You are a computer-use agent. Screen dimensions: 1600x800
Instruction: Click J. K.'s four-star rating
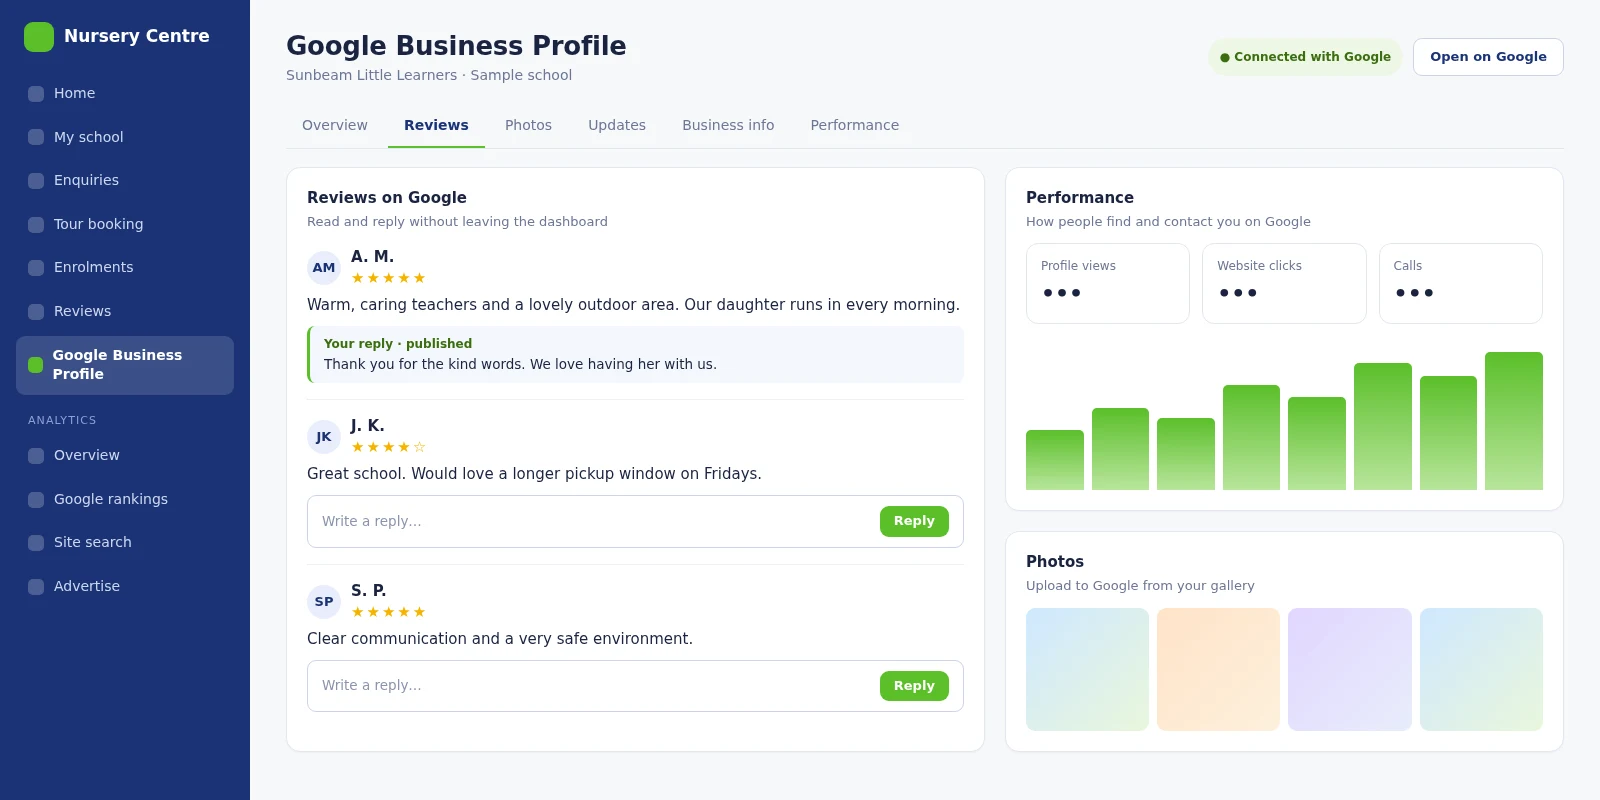coord(388,447)
